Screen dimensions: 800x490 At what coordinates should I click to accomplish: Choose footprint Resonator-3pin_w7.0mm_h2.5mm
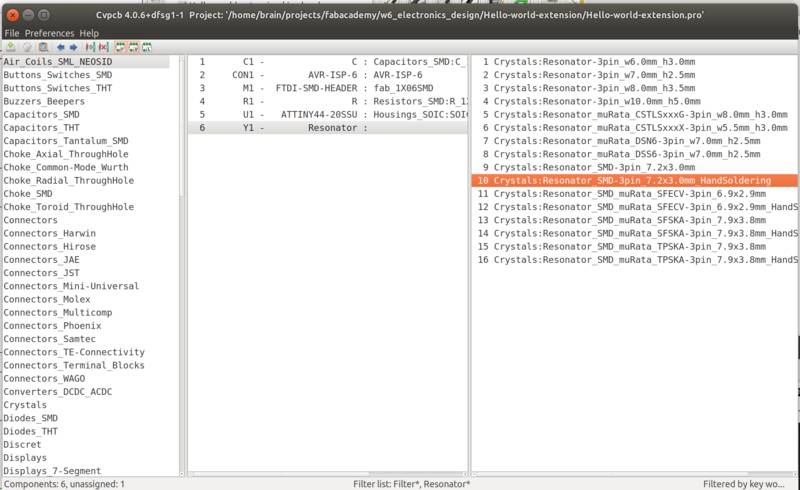tap(635, 75)
